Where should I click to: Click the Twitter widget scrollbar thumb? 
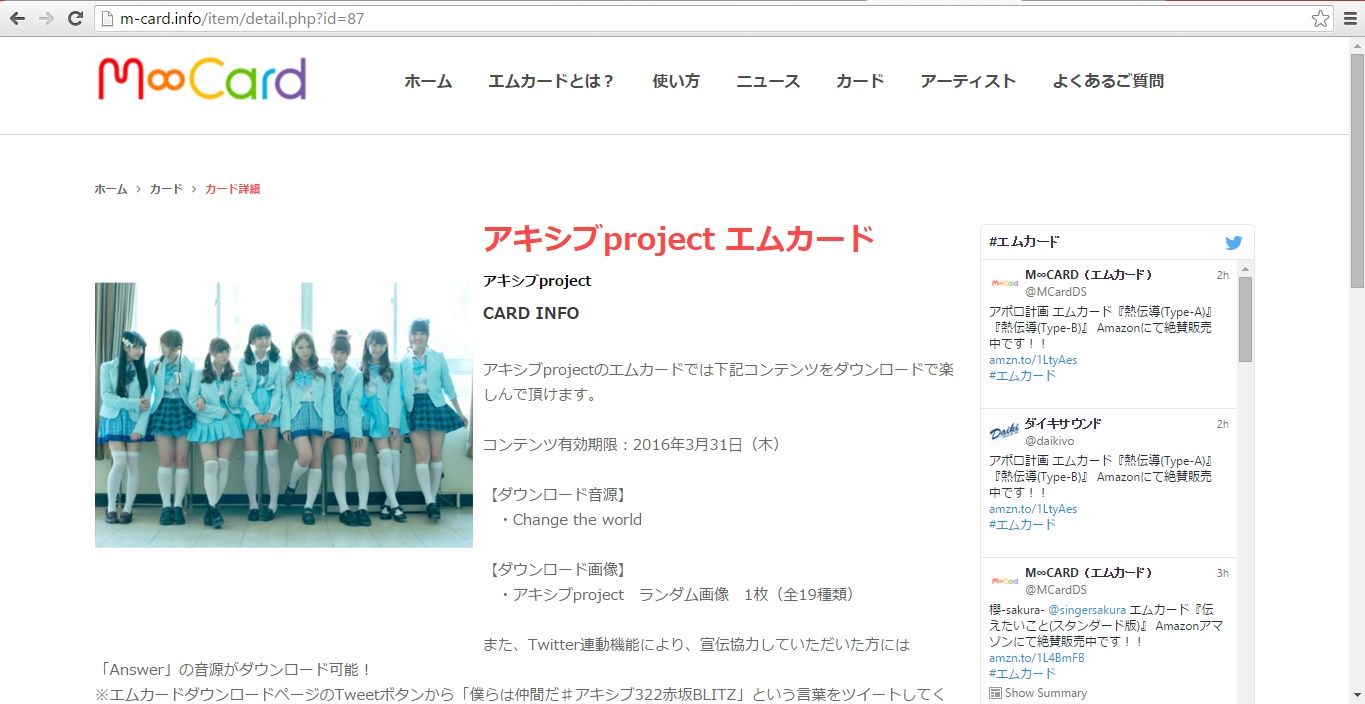1245,319
